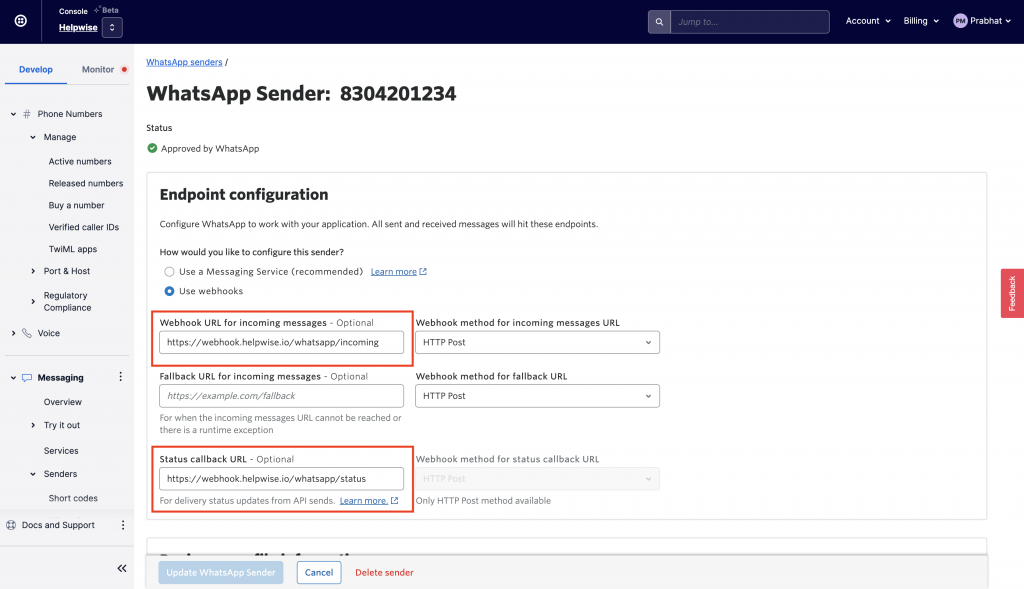Viewport: 1024px width, 589px height.
Task: Open Webhook method for status callback dropdown
Action: [x=537, y=479]
